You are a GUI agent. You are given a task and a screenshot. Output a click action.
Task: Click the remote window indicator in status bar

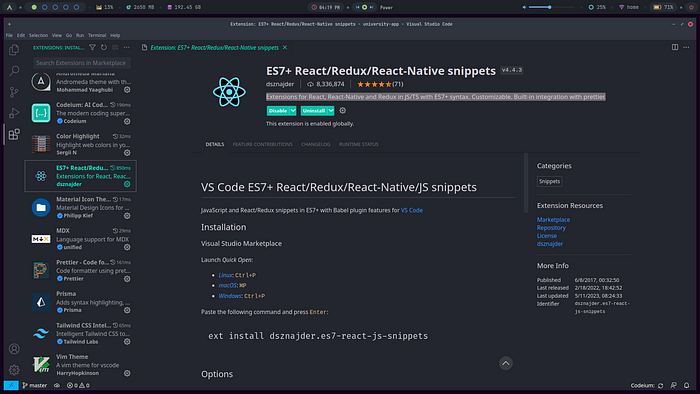click(x=11, y=385)
